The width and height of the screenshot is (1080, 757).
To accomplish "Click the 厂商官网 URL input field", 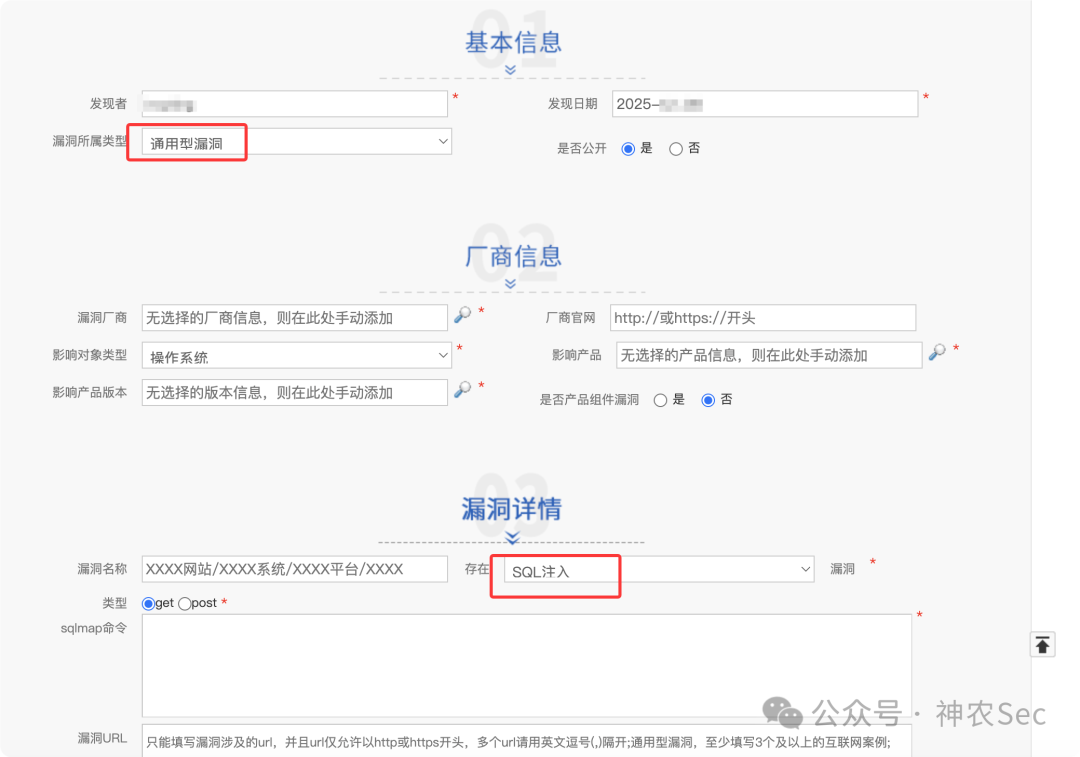I will coord(763,317).
